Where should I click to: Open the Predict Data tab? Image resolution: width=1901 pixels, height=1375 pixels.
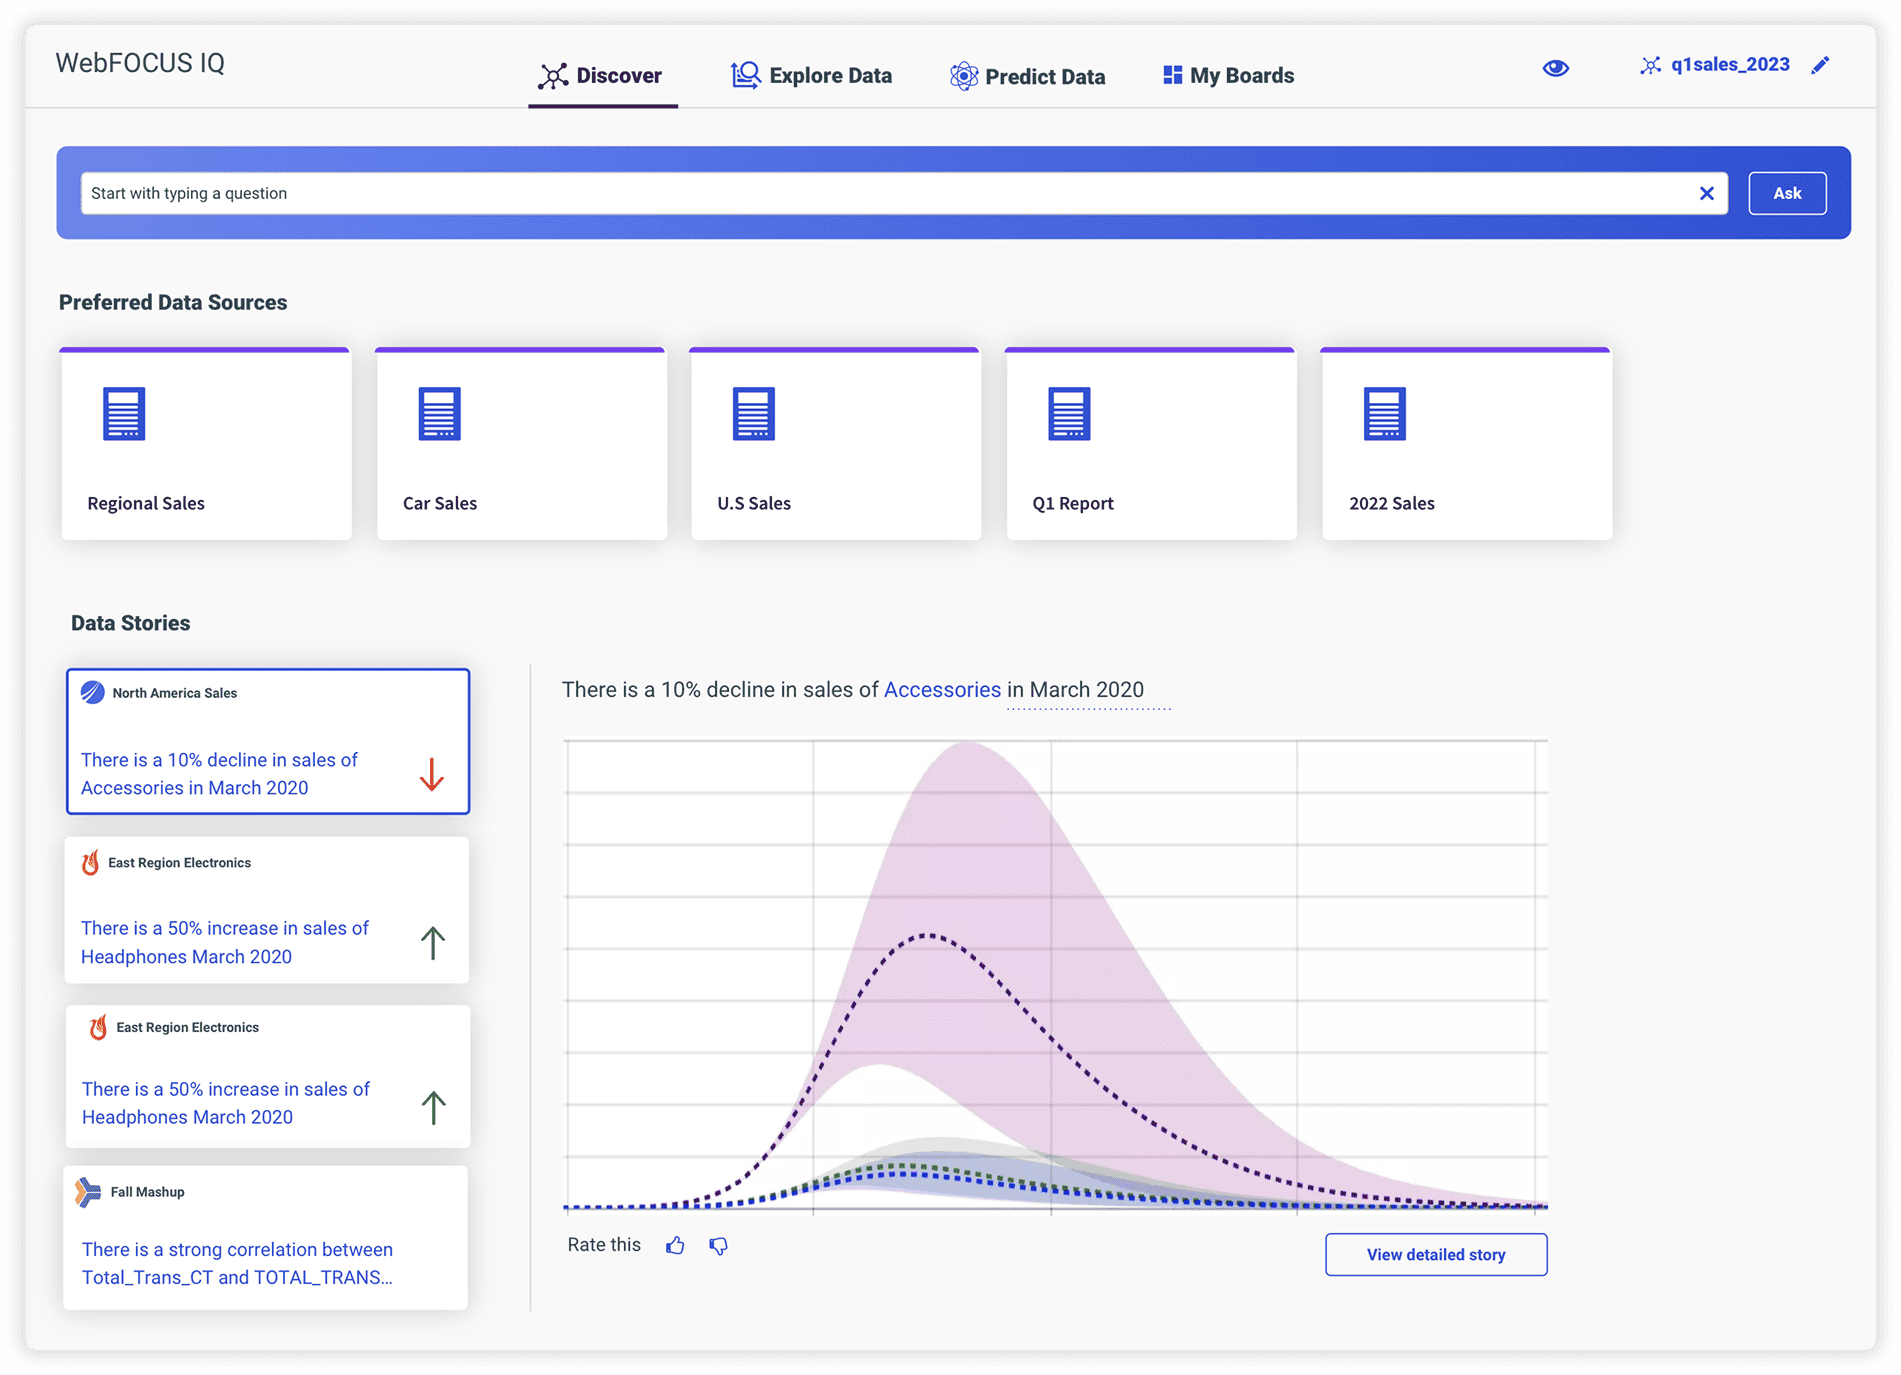coord(1027,76)
